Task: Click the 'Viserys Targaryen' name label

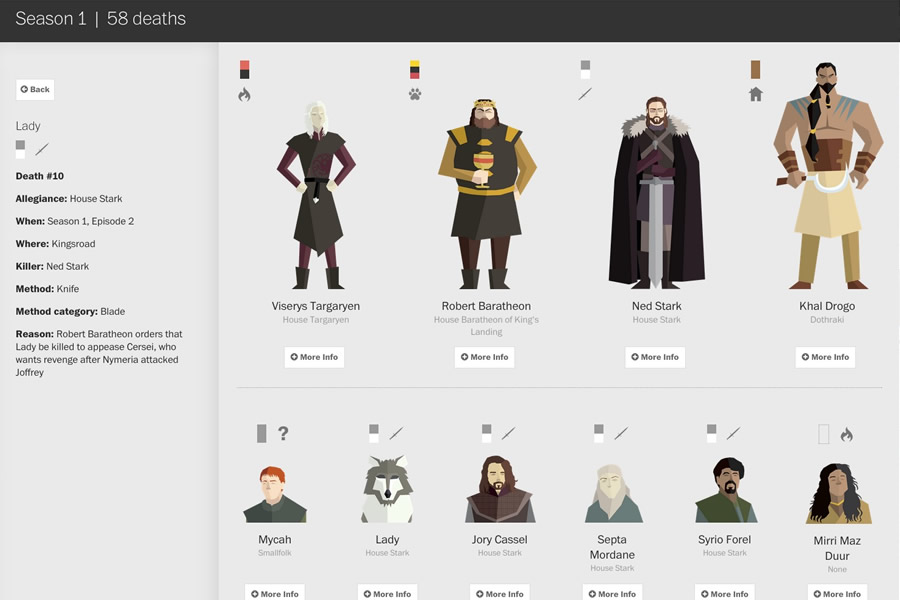Action: point(316,306)
